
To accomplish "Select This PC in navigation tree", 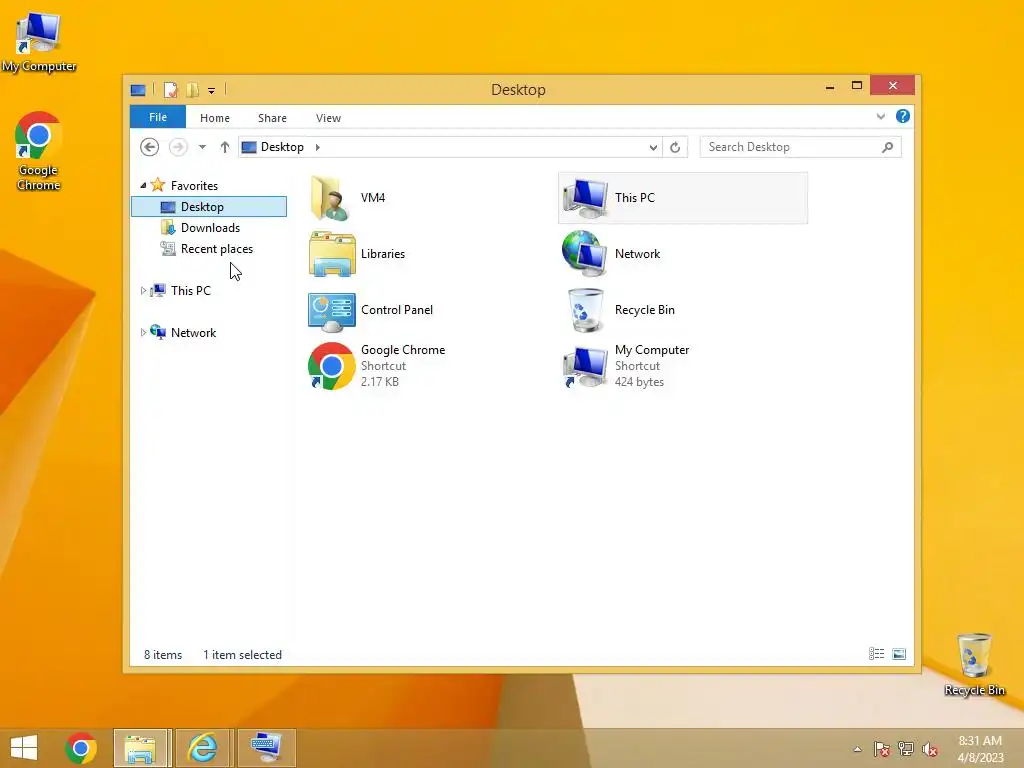I will tap(191, 291).
